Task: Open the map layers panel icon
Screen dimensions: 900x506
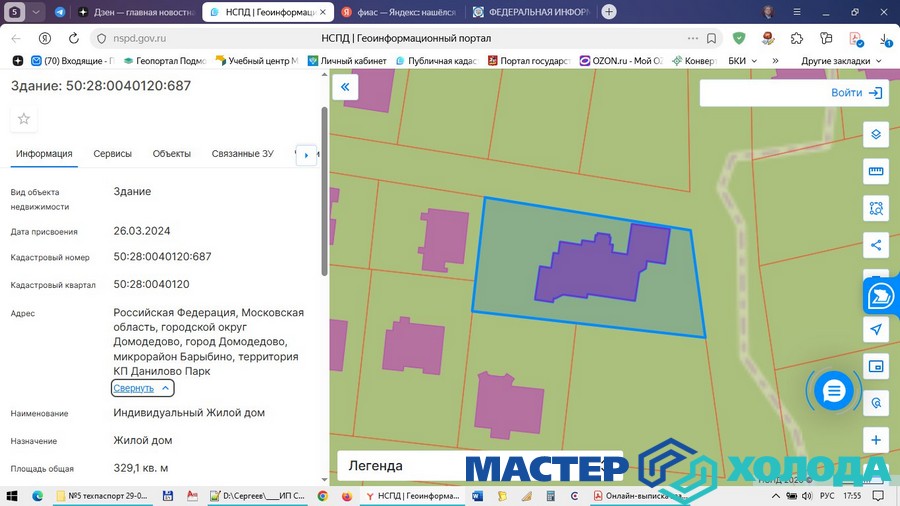Action: 876,135
